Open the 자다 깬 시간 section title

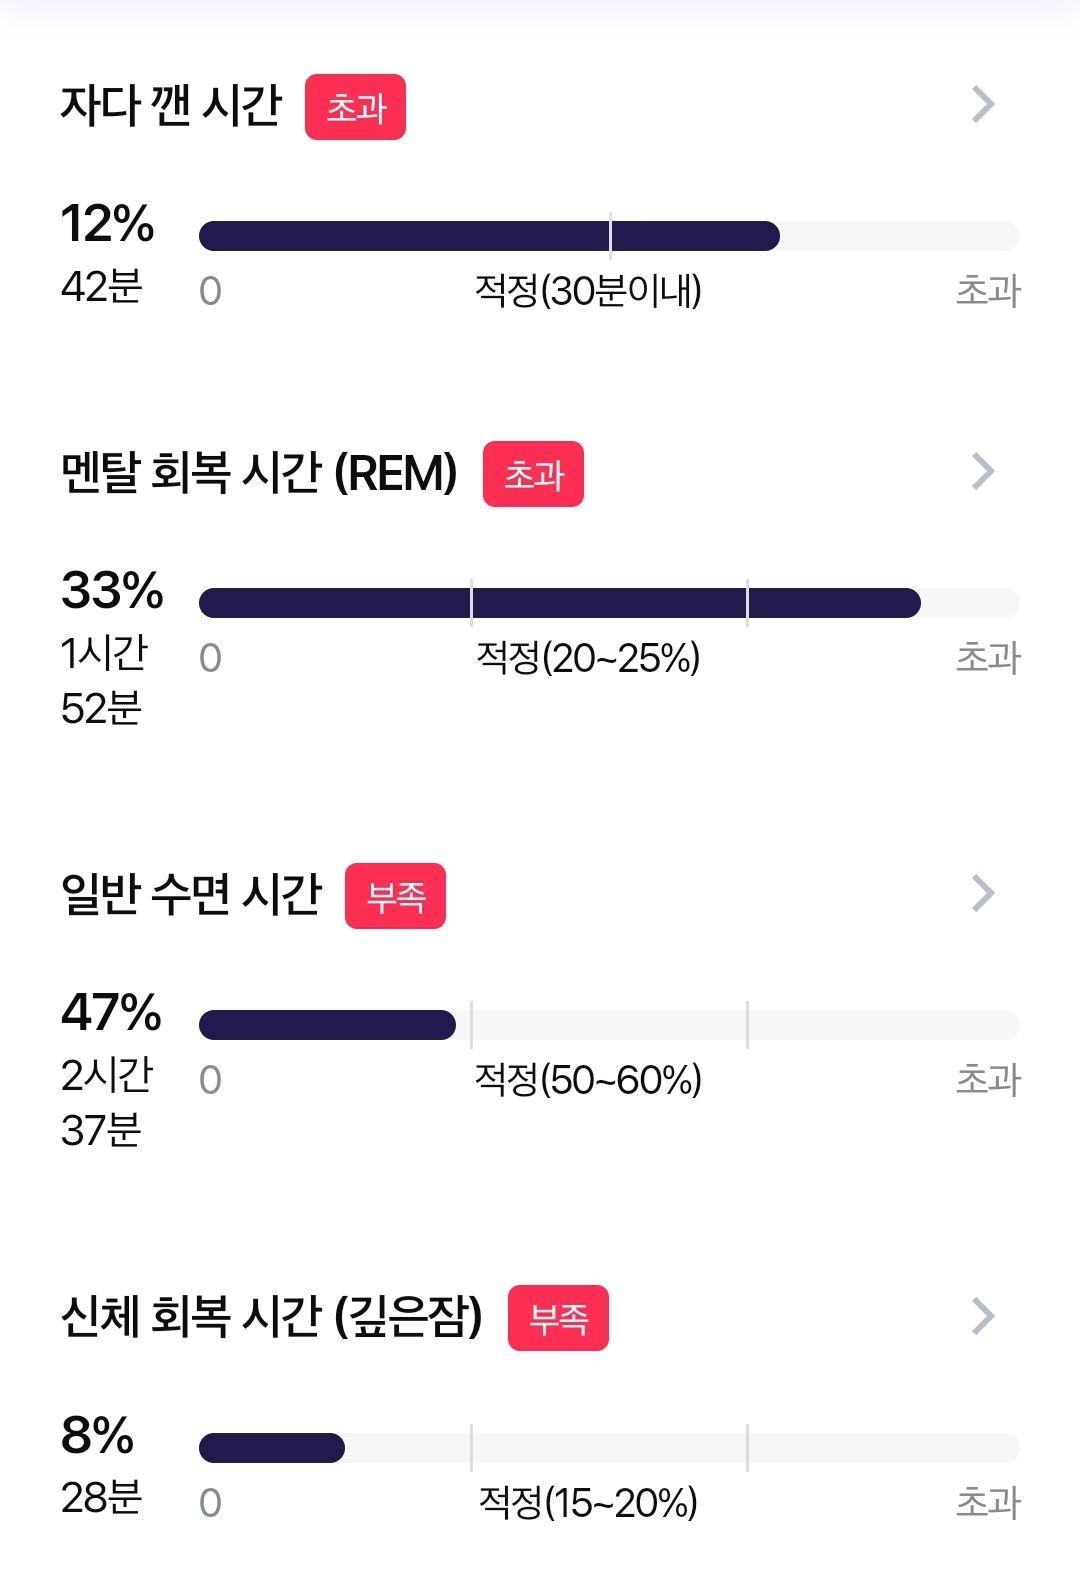click(171, 105)
